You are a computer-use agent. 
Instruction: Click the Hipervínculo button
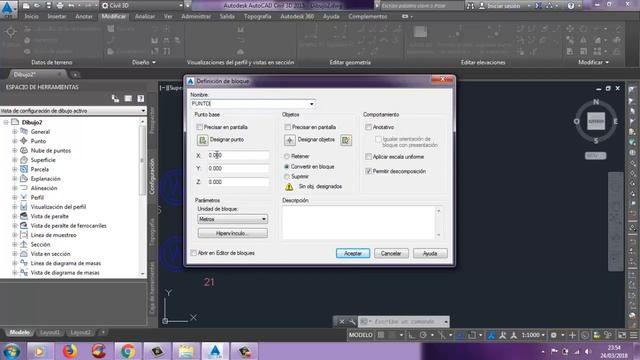point(233,233)
